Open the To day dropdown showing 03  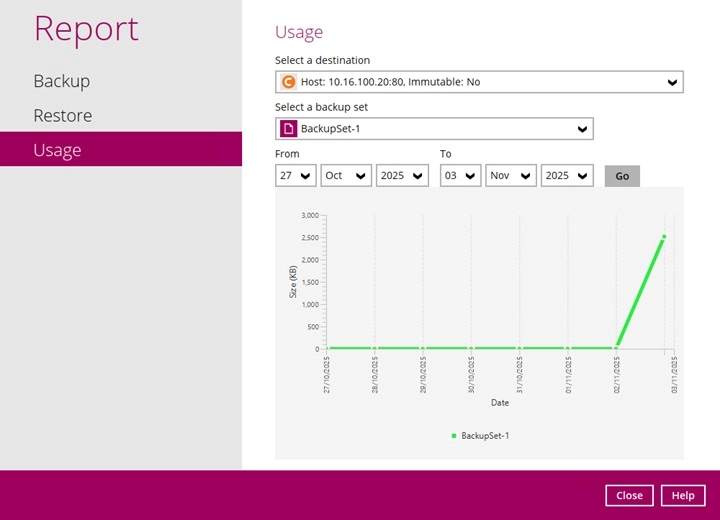coord(460,175)
